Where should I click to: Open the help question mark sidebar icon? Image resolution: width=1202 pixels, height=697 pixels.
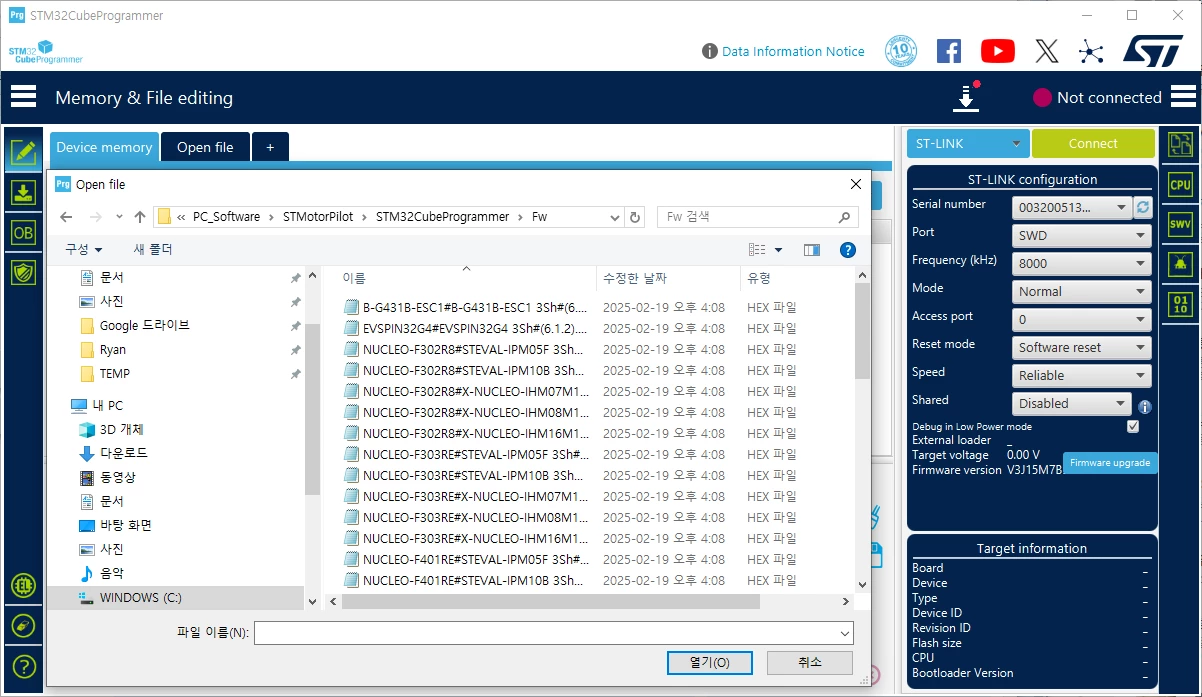pyautogui.click(x=24, y=666)
